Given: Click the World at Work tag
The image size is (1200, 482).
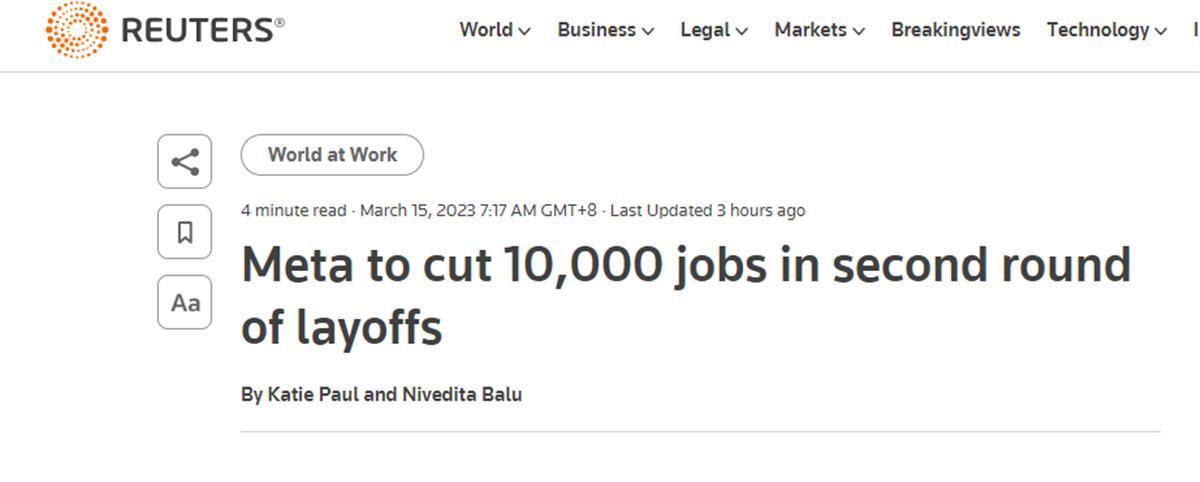Looking at the screenshot, I should pos(332,155).
